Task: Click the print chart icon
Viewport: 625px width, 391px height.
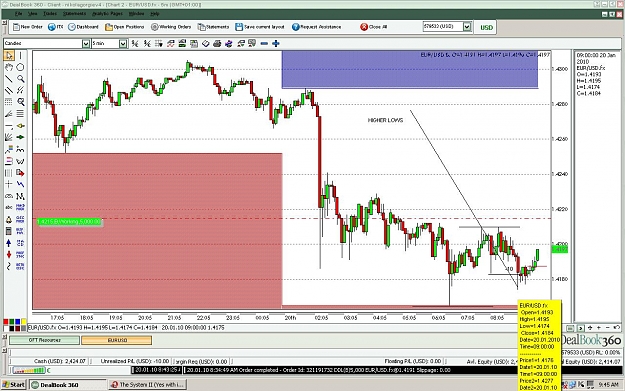Action: (217, 43)
